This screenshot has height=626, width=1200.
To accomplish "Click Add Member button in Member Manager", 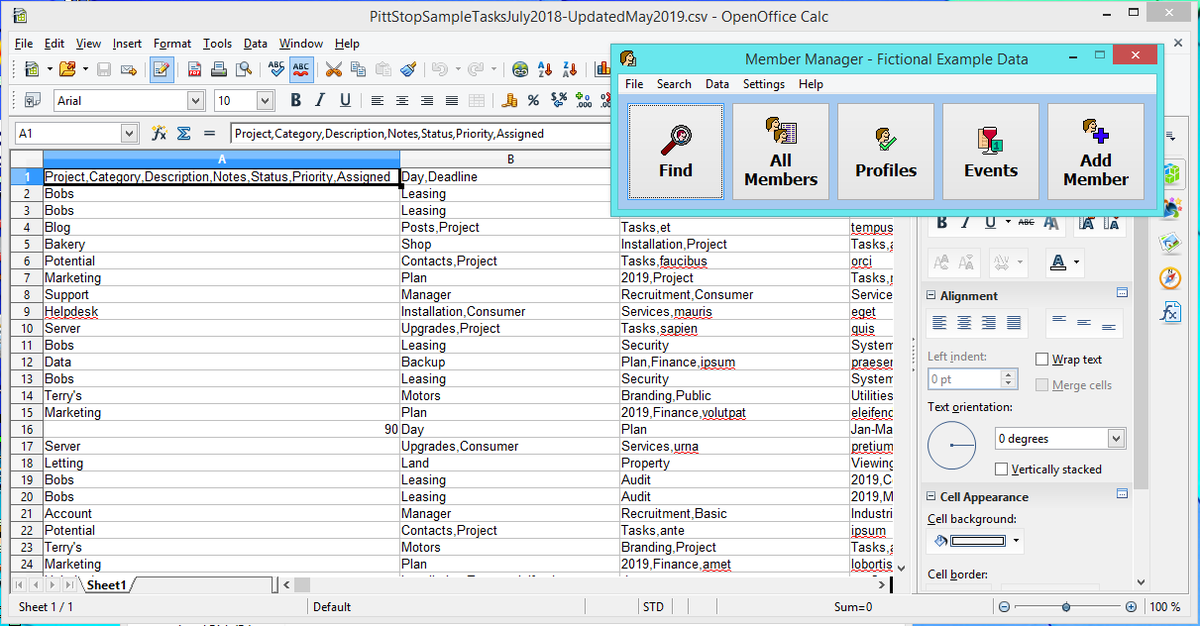I will point(1096,151).
